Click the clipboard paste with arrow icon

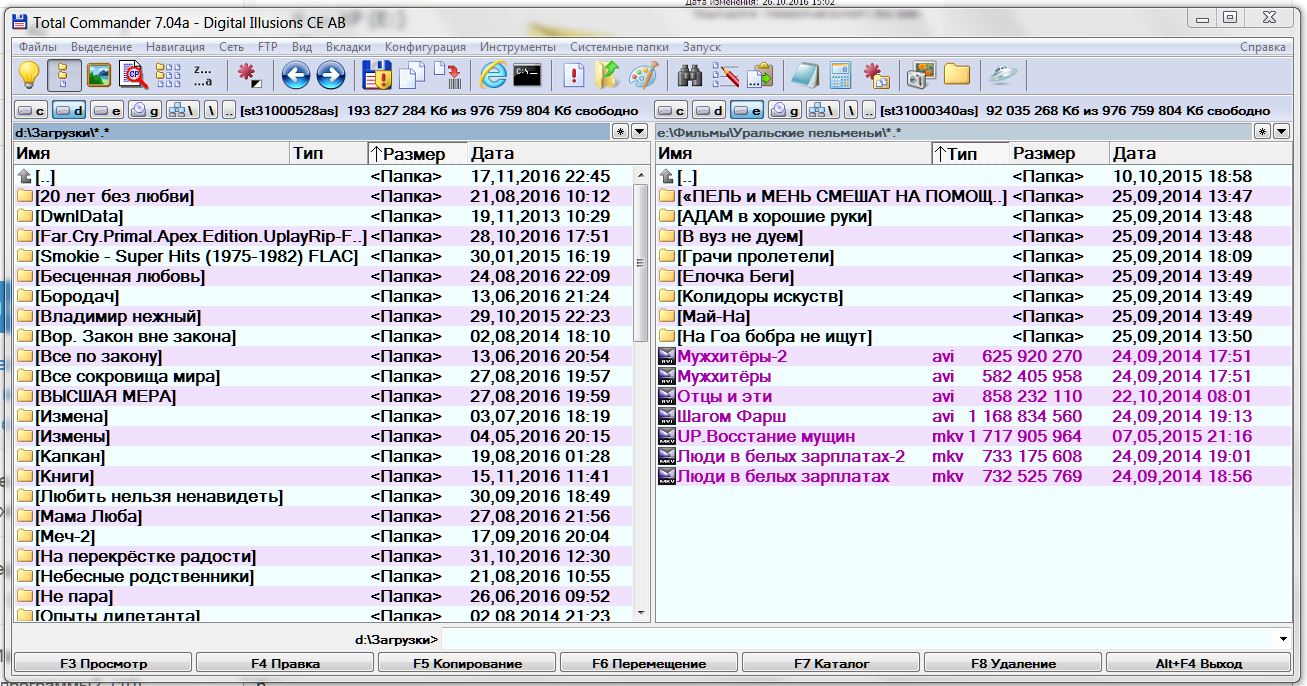pyautogui.click(x=759, y=75)
